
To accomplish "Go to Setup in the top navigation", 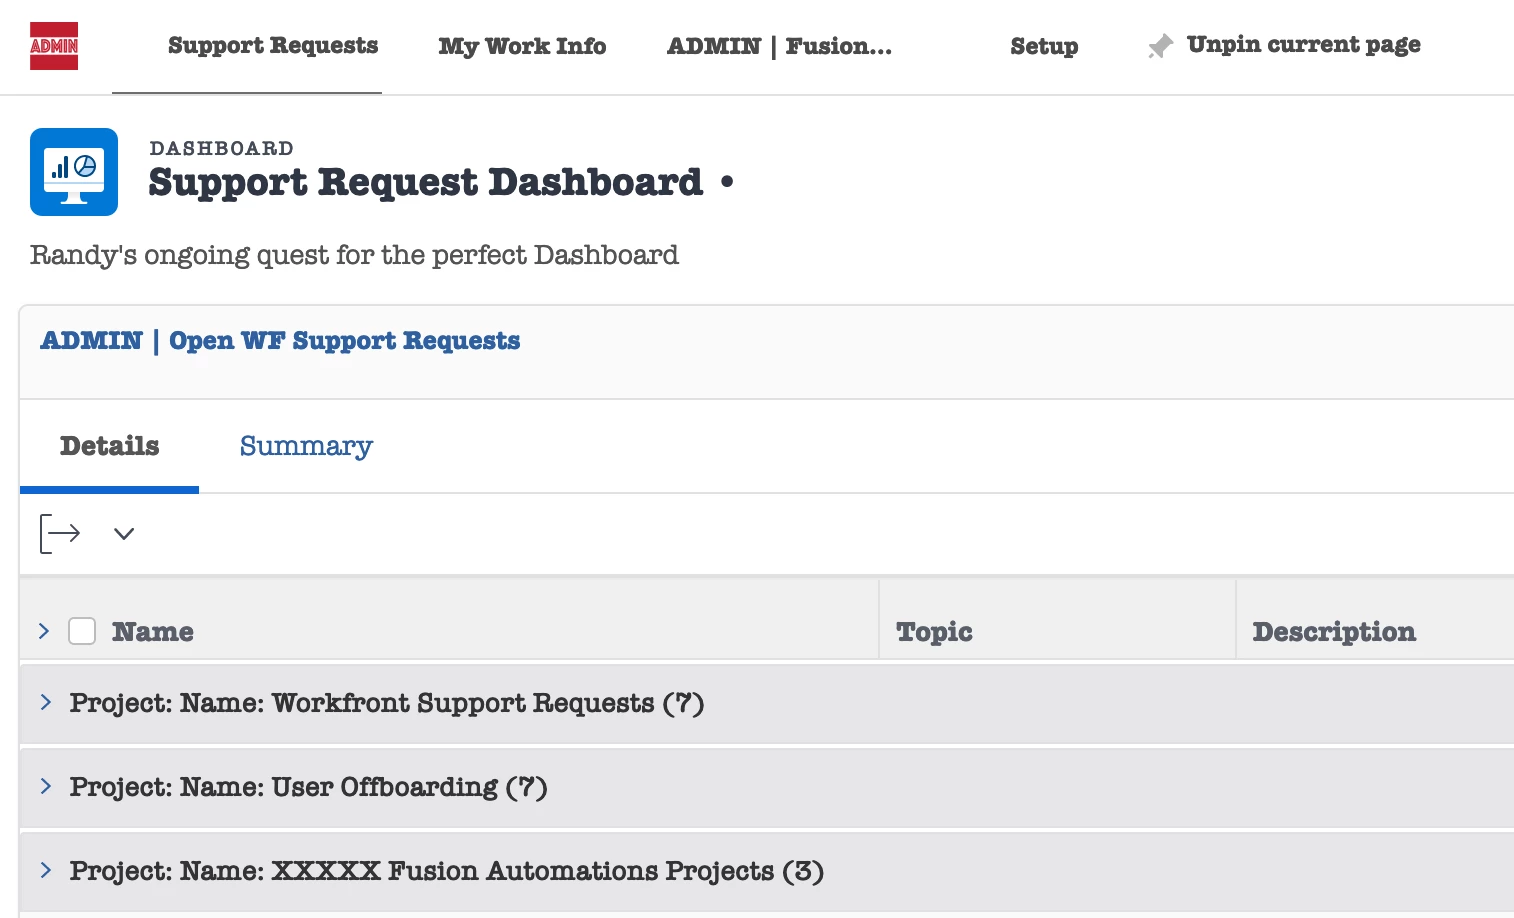I will pyautogui.click(x=1044, y=46).
